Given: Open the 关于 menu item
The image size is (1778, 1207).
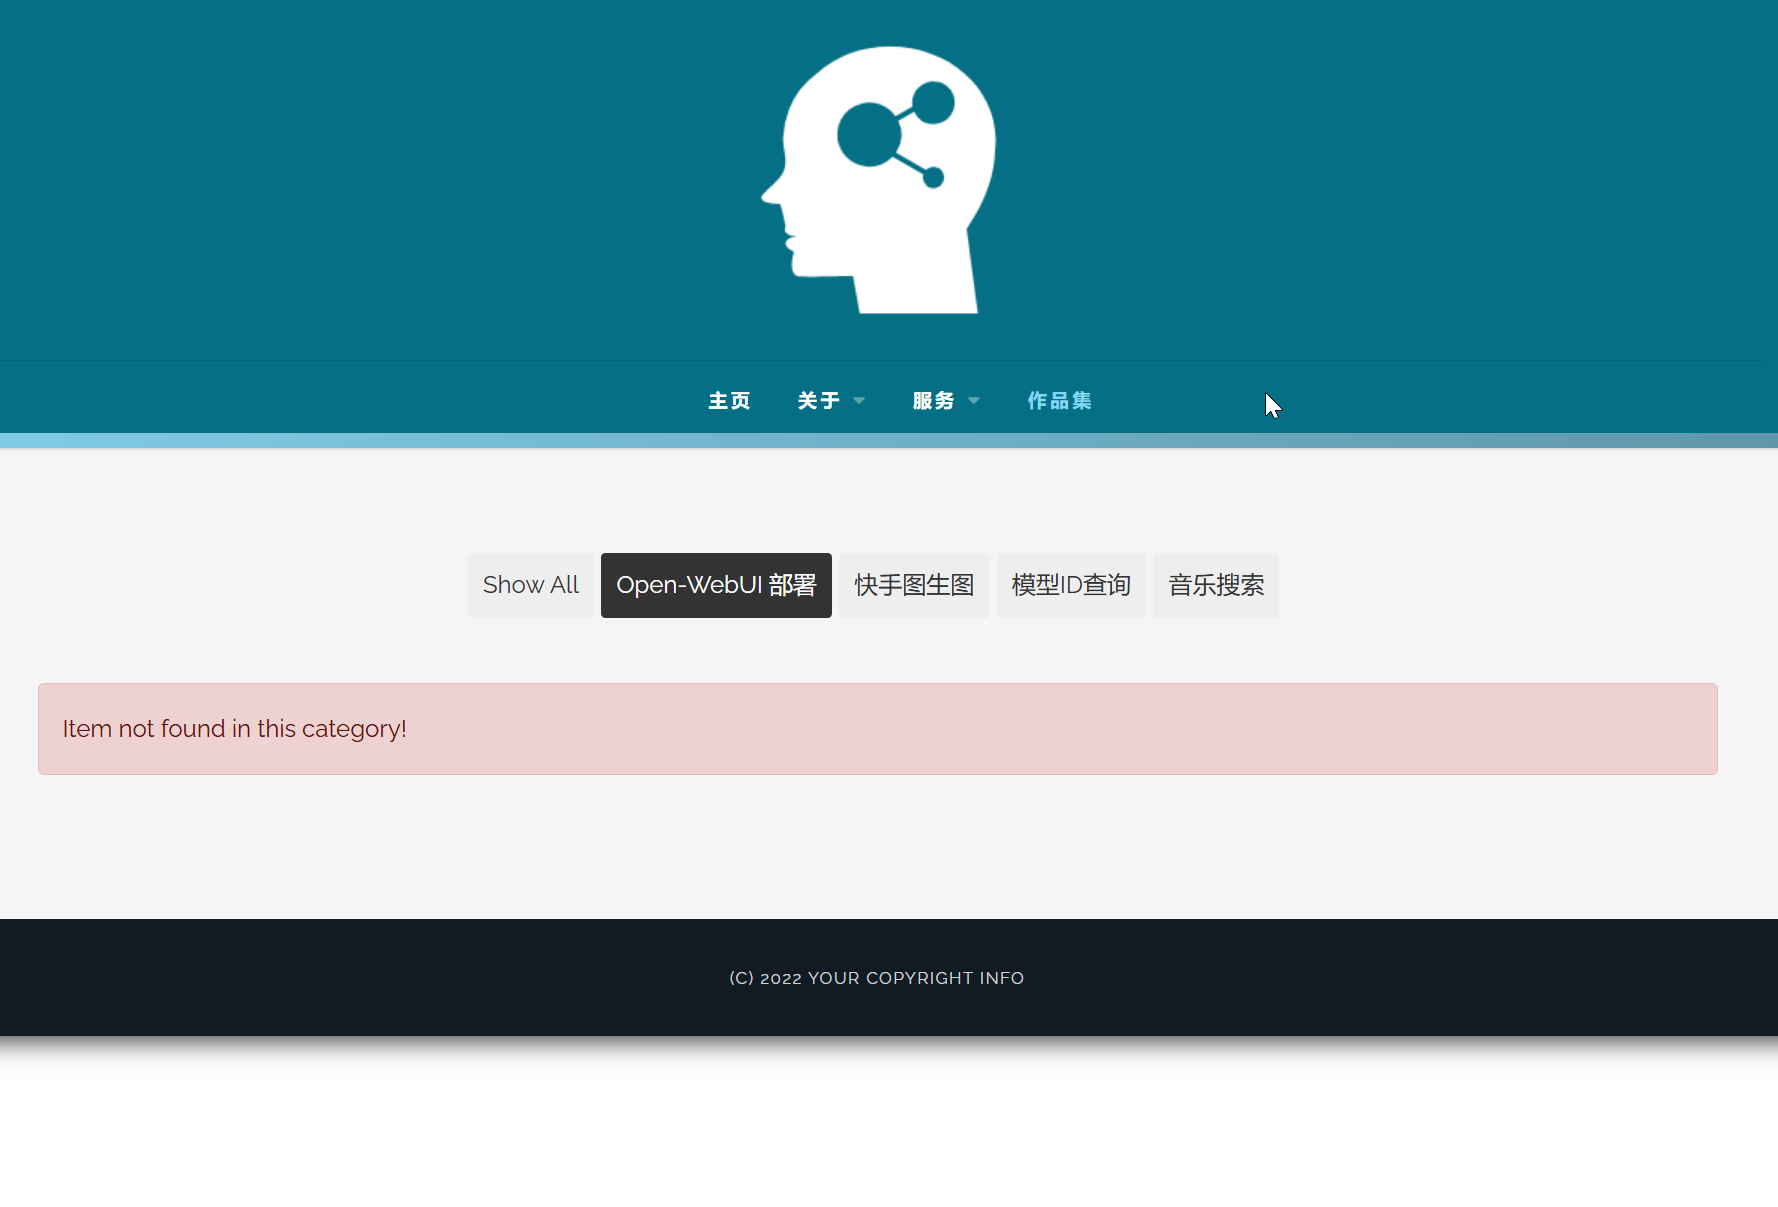Looking at the screenshot, I should 818,401.
